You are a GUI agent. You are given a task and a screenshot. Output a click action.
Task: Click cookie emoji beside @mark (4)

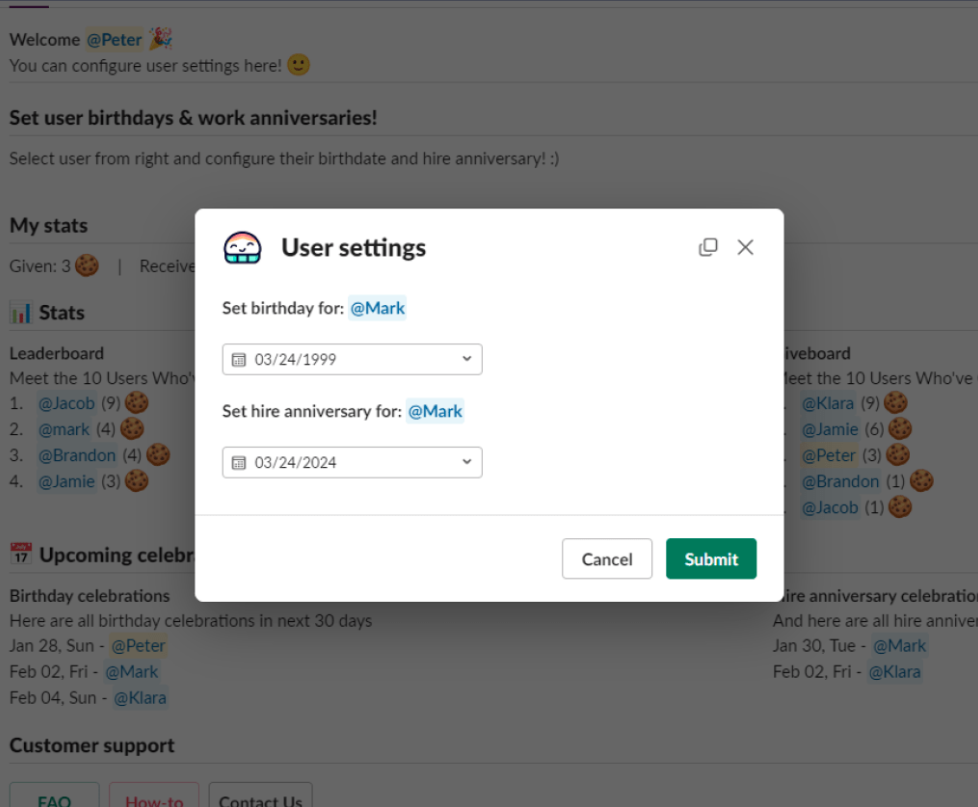(x=132, y=429)
